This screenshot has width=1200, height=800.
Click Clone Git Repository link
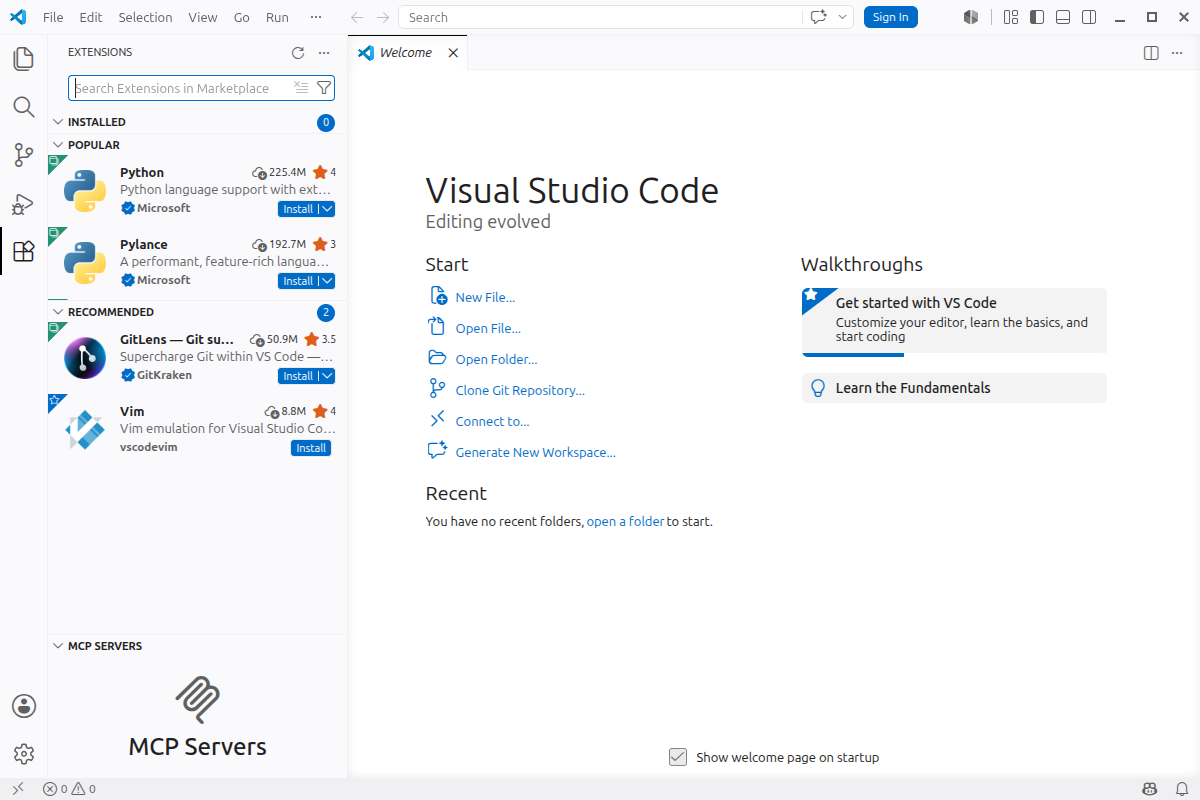point(520,390)
